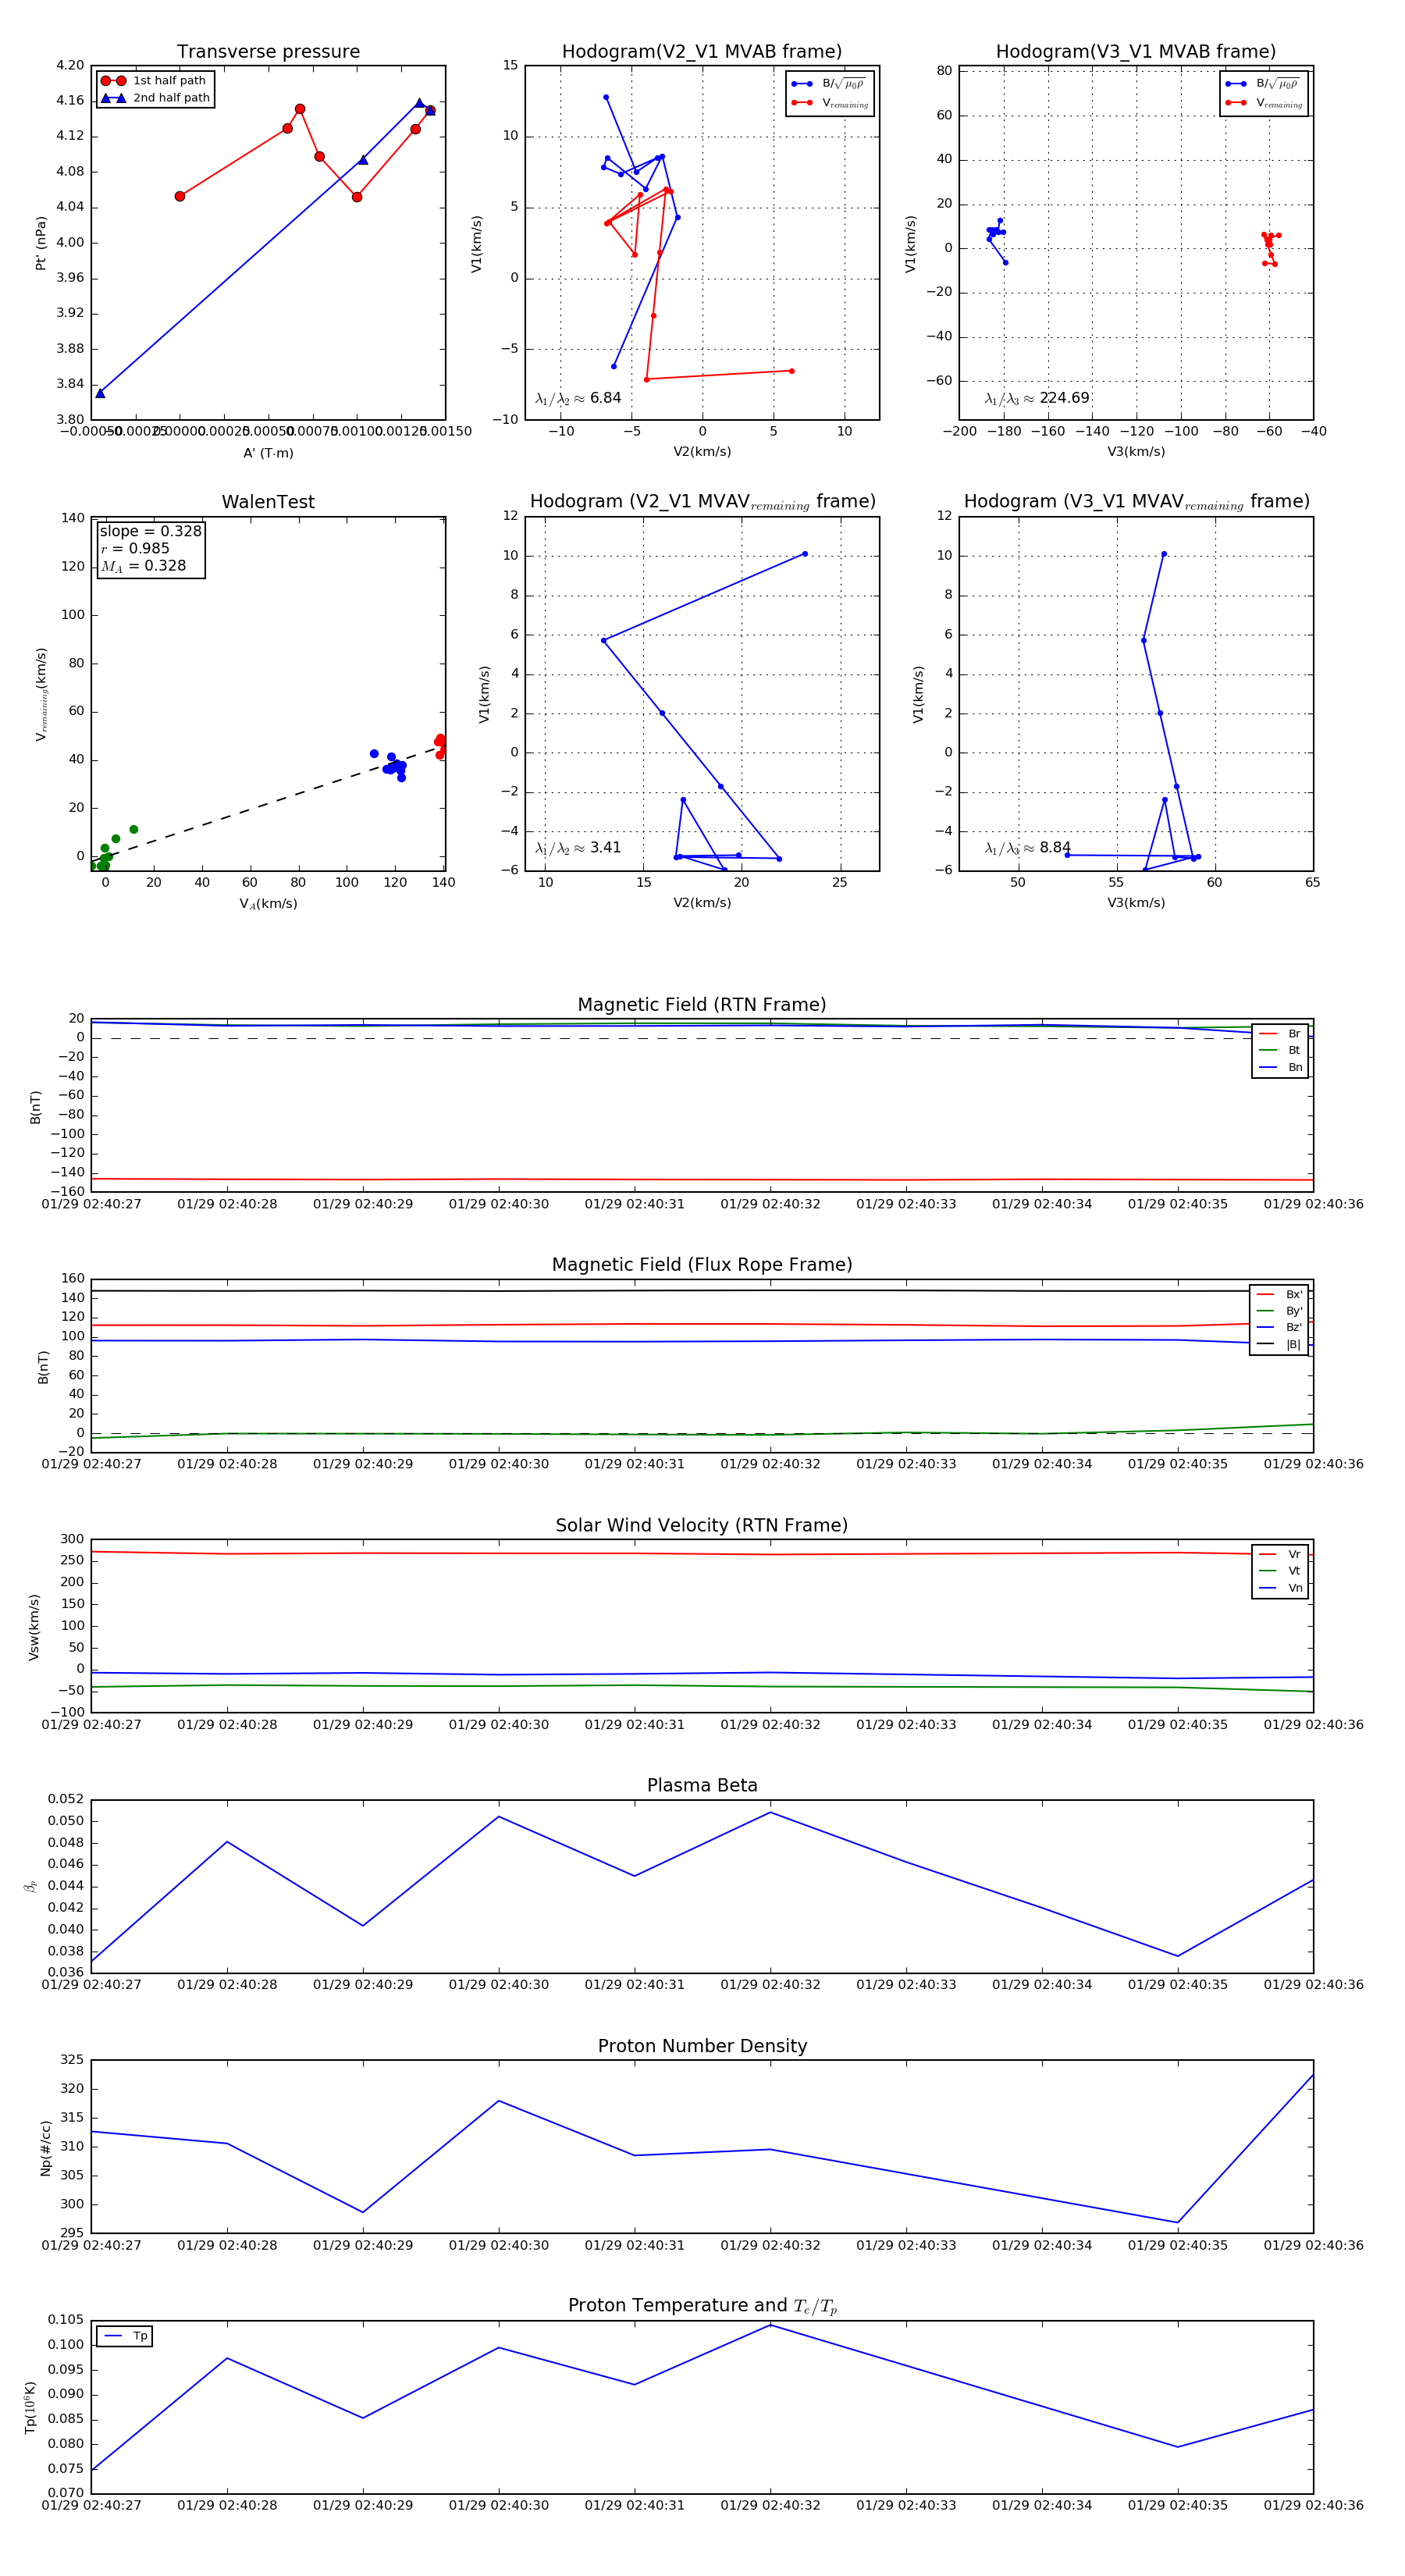This screenshot has width=1405, height=2576.
Task: Click the "Transverse pressure" plot title
Action: click(268, 52)
